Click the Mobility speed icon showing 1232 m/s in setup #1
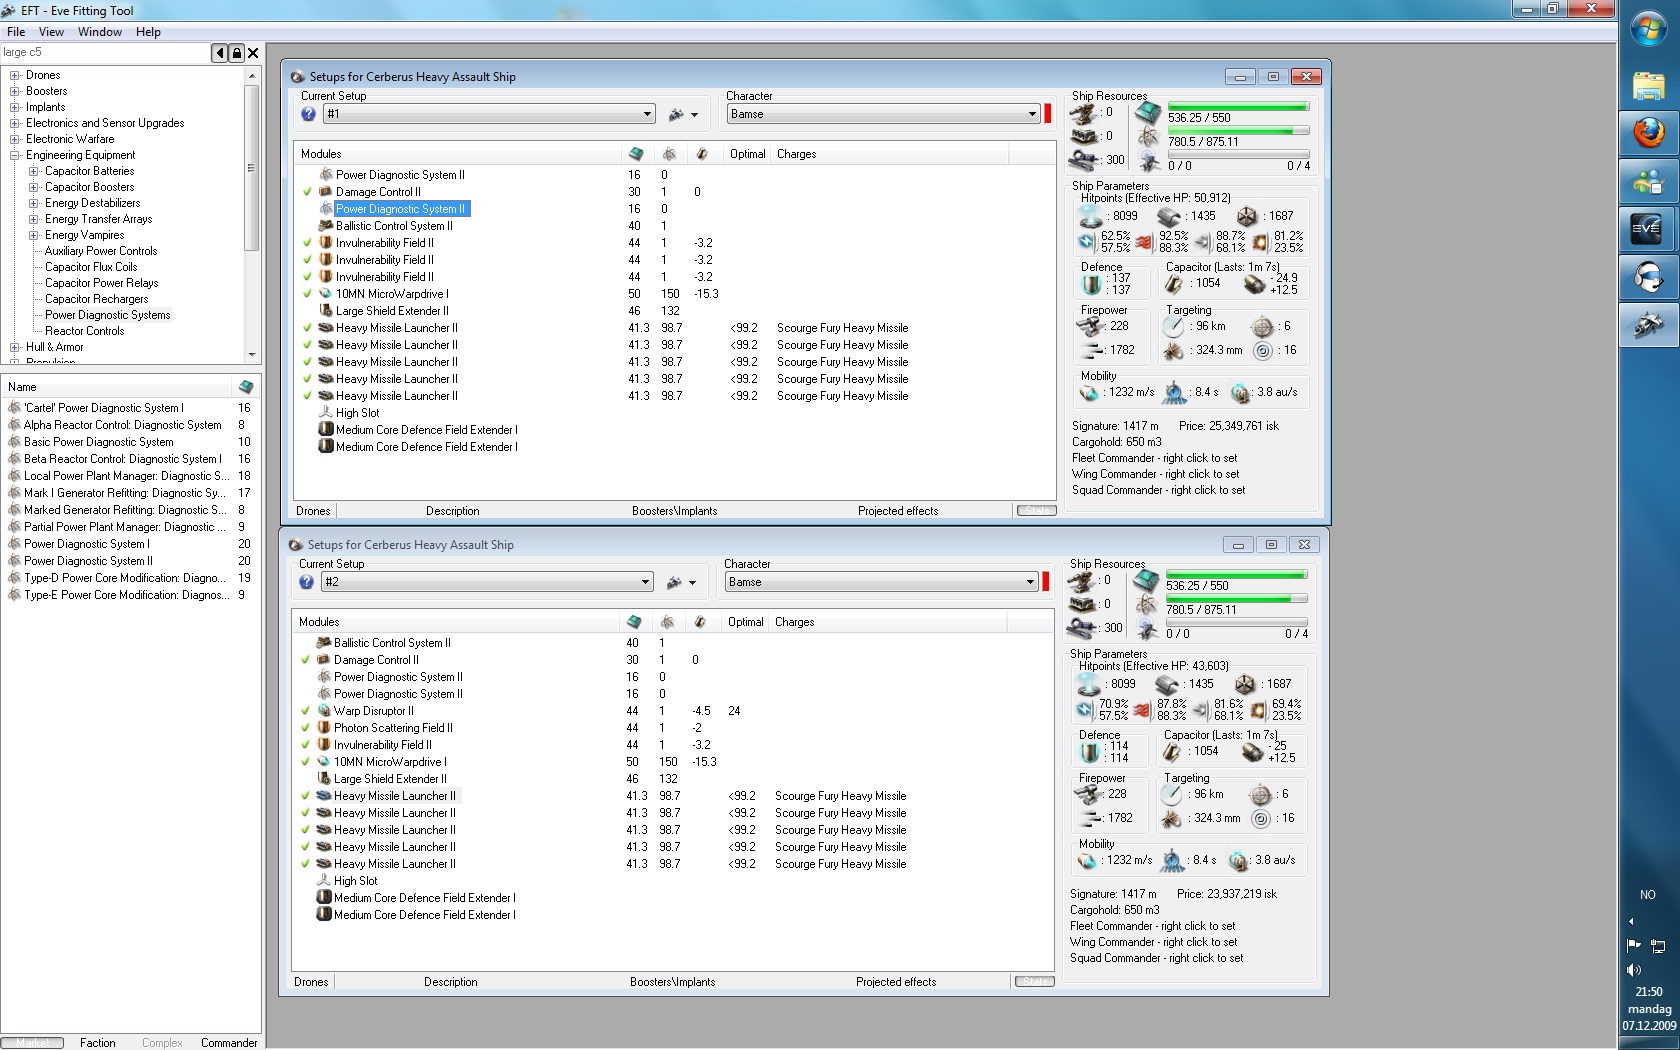The width and height of the screenshot is (1680, 1050). tap(1090, 392)
